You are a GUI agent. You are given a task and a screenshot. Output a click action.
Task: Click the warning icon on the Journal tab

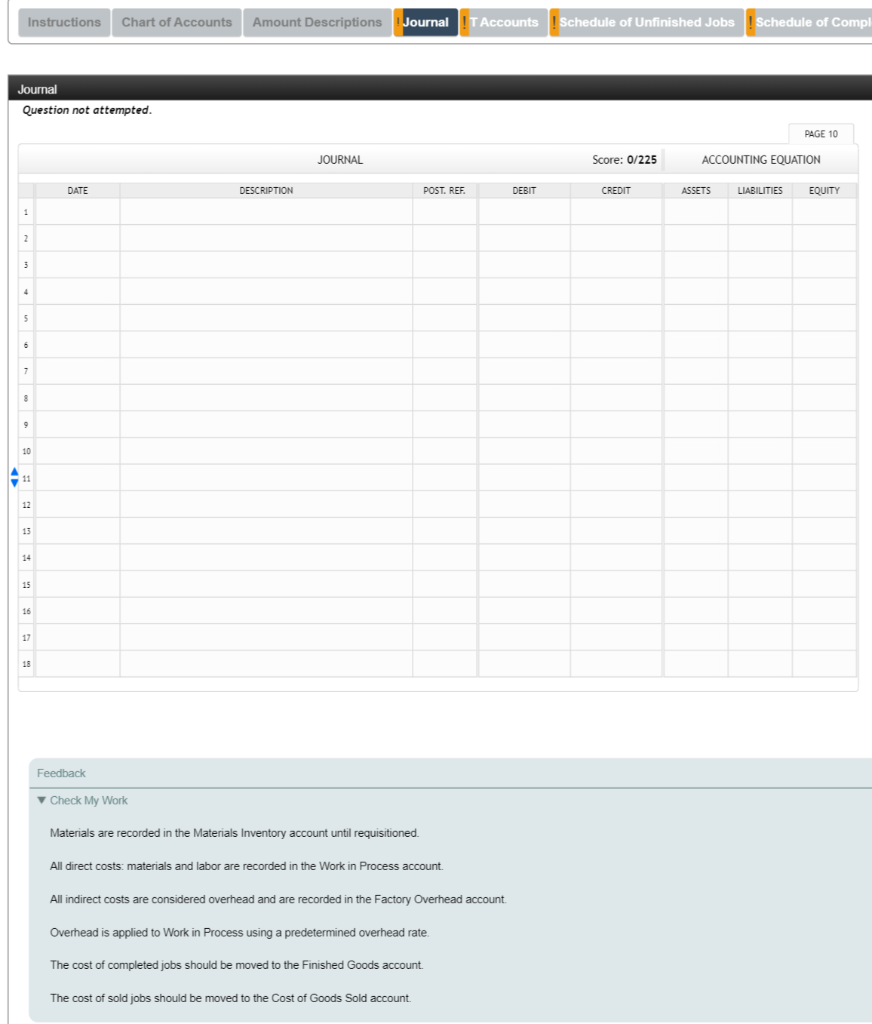(398, 22)
